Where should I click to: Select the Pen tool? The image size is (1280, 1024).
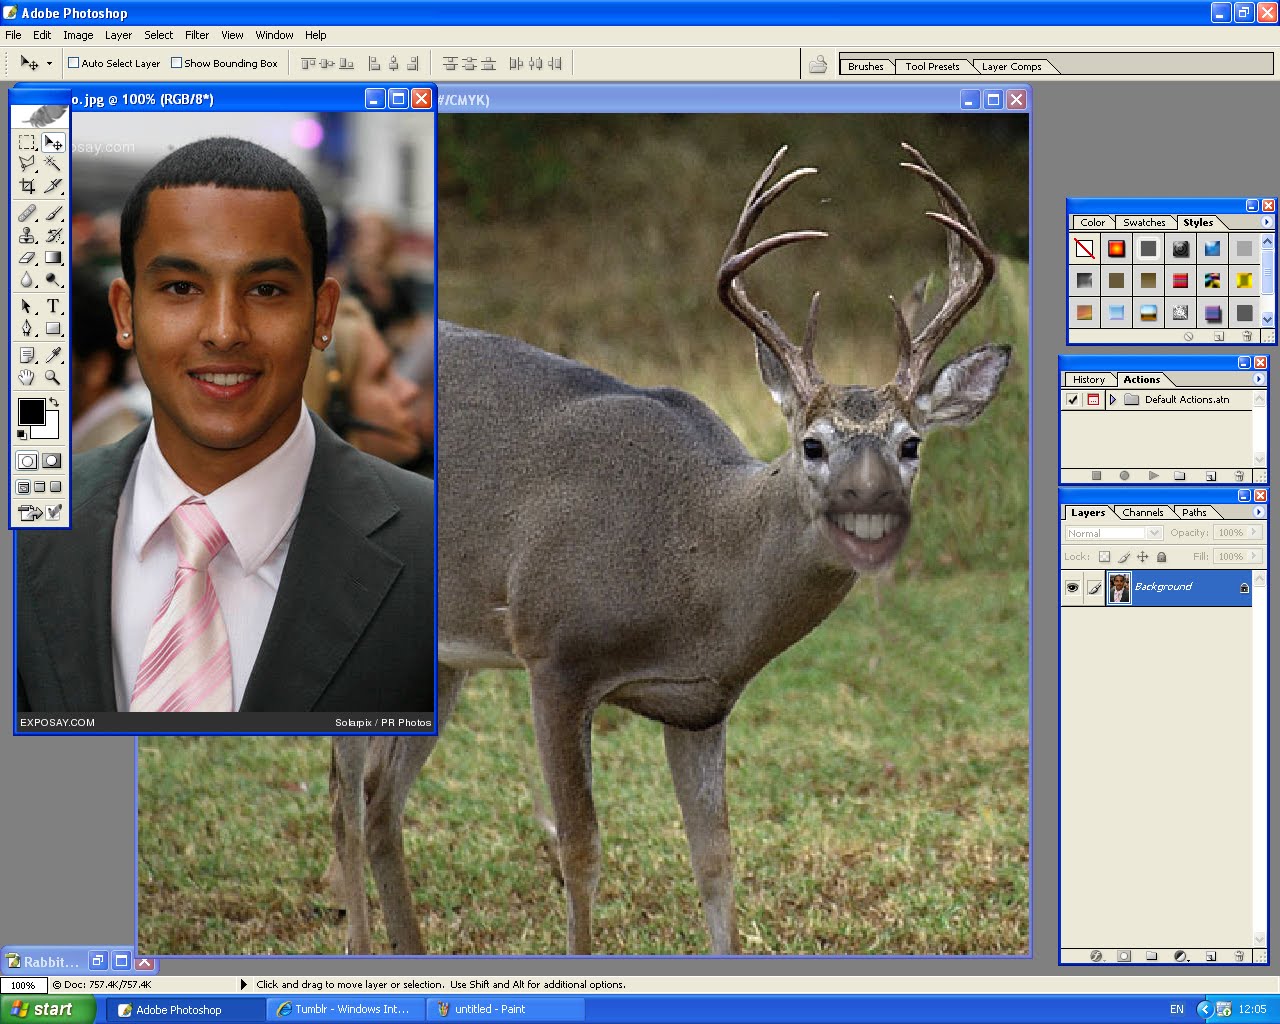27,328
